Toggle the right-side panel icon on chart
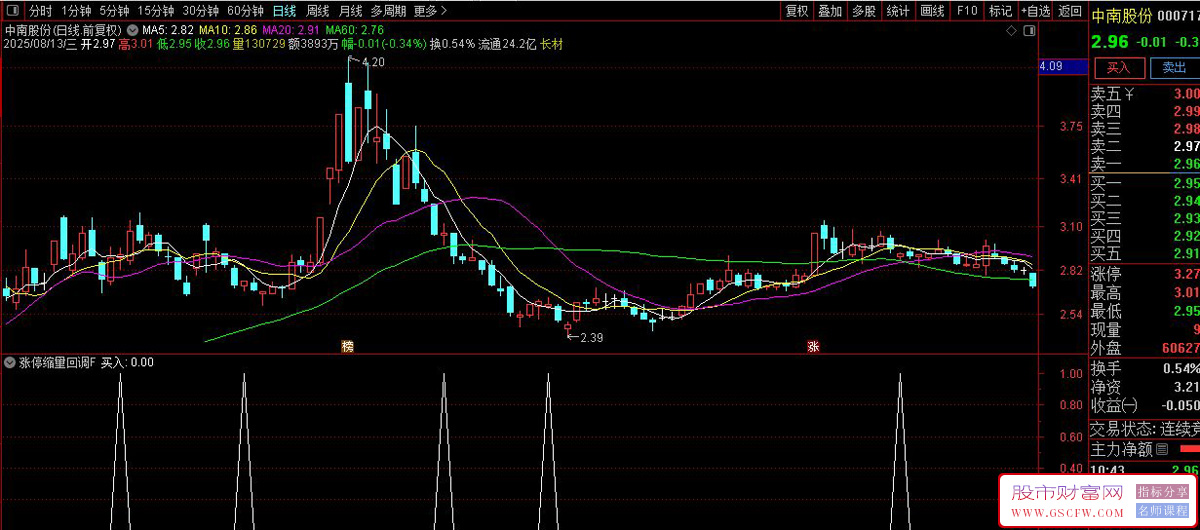This screenshot has width=1200, height=530. click(1029, 31)
